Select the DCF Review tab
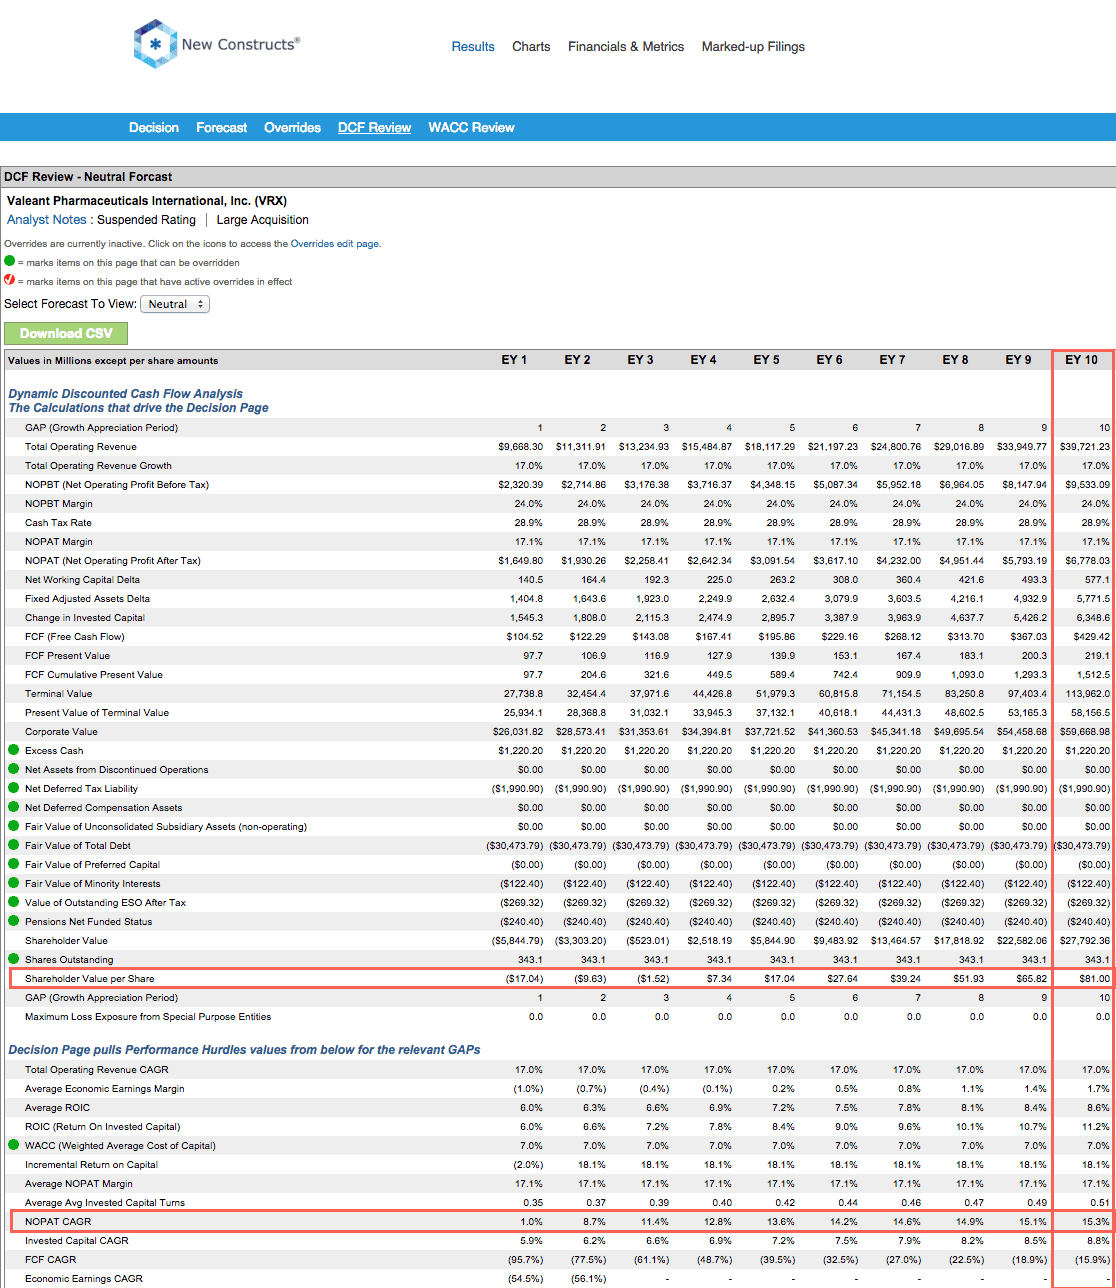This screenshot has width=1116, height=1288. point(375,127)
